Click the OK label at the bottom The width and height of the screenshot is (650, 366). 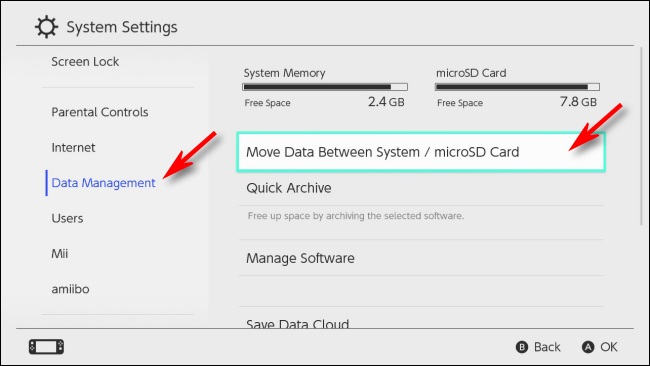(x=609, y=347)
